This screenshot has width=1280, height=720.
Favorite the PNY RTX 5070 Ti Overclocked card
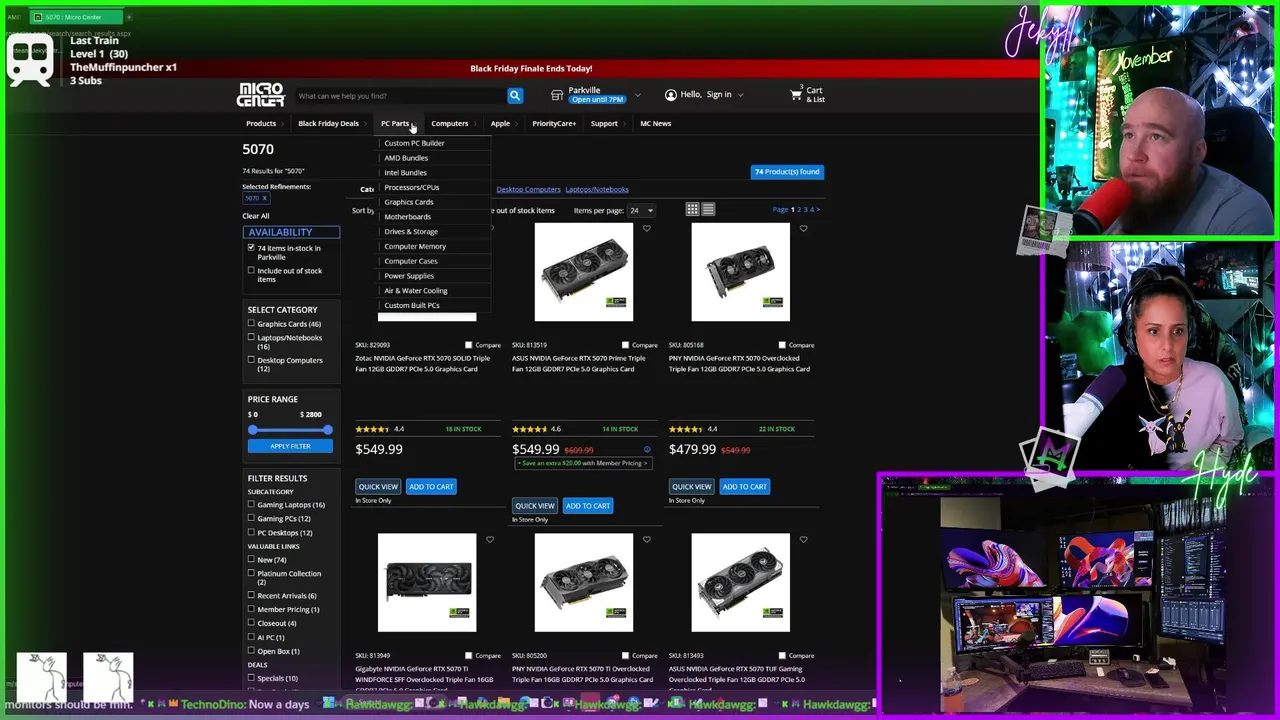click(646, 540)
